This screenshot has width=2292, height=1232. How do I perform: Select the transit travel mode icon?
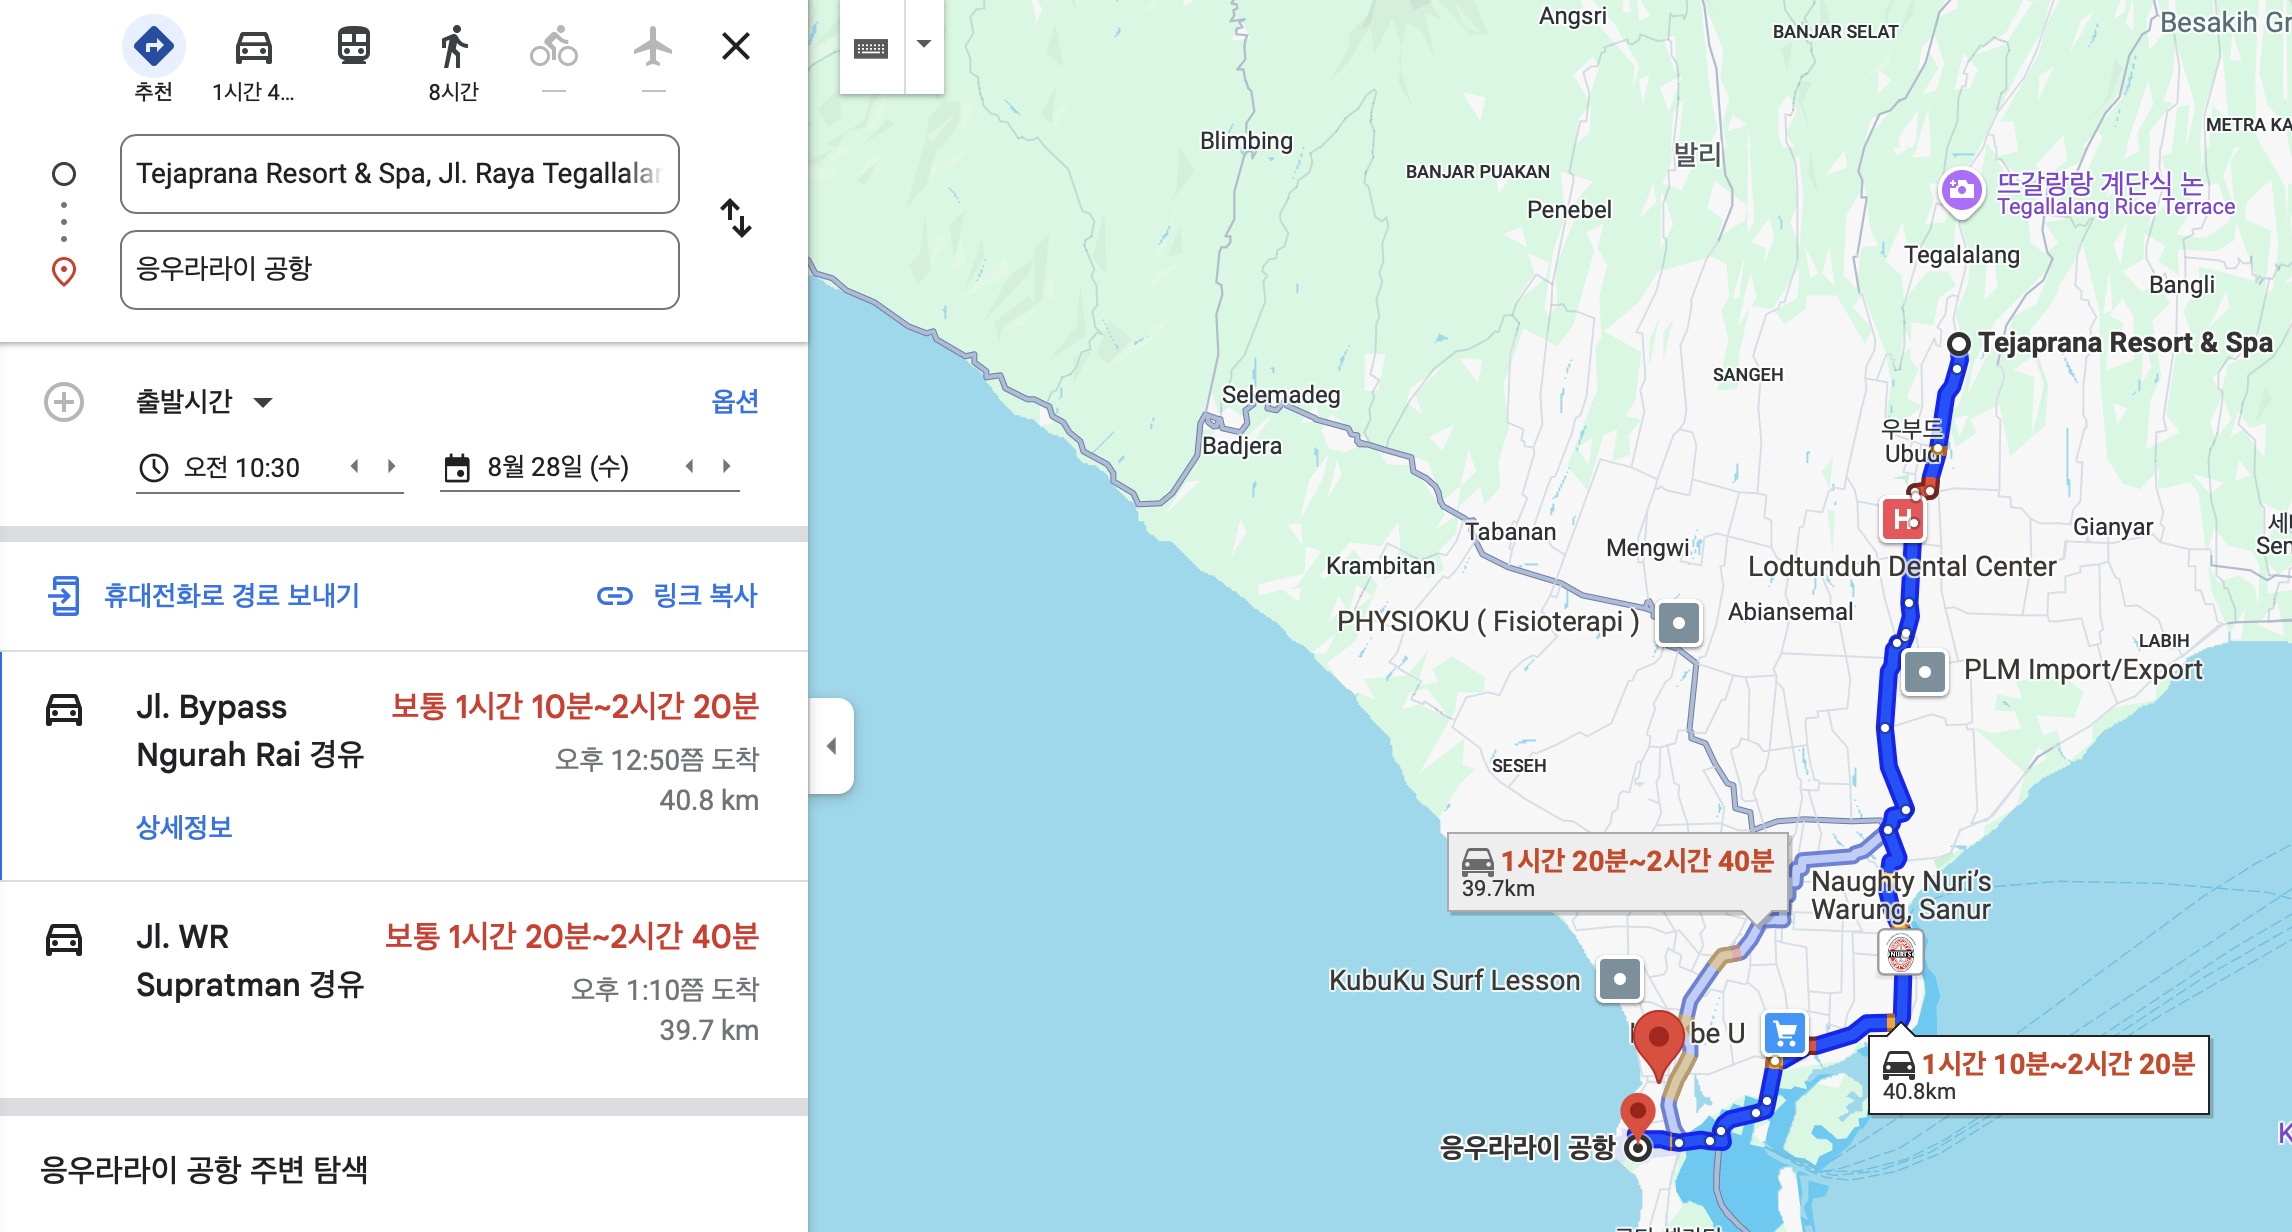353,47
